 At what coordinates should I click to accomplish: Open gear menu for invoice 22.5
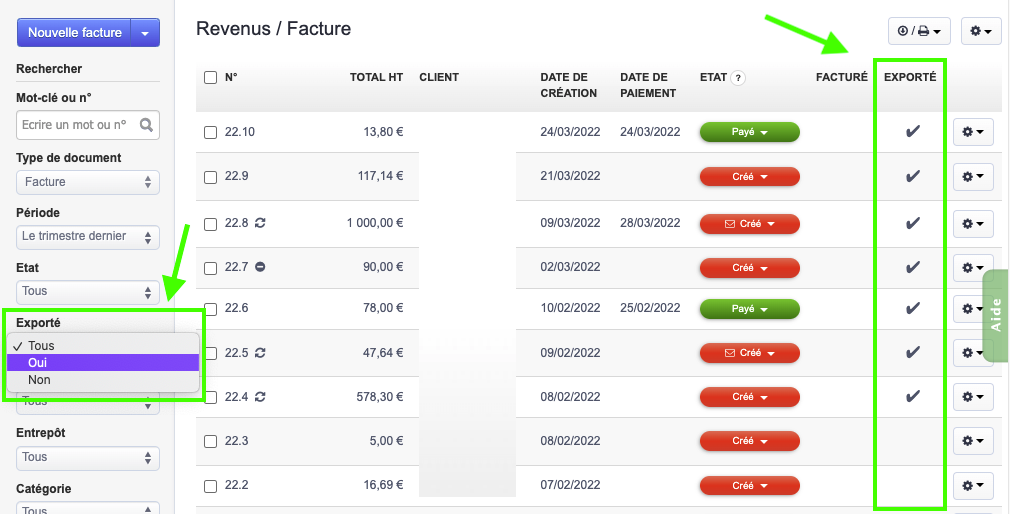[973, 353]
